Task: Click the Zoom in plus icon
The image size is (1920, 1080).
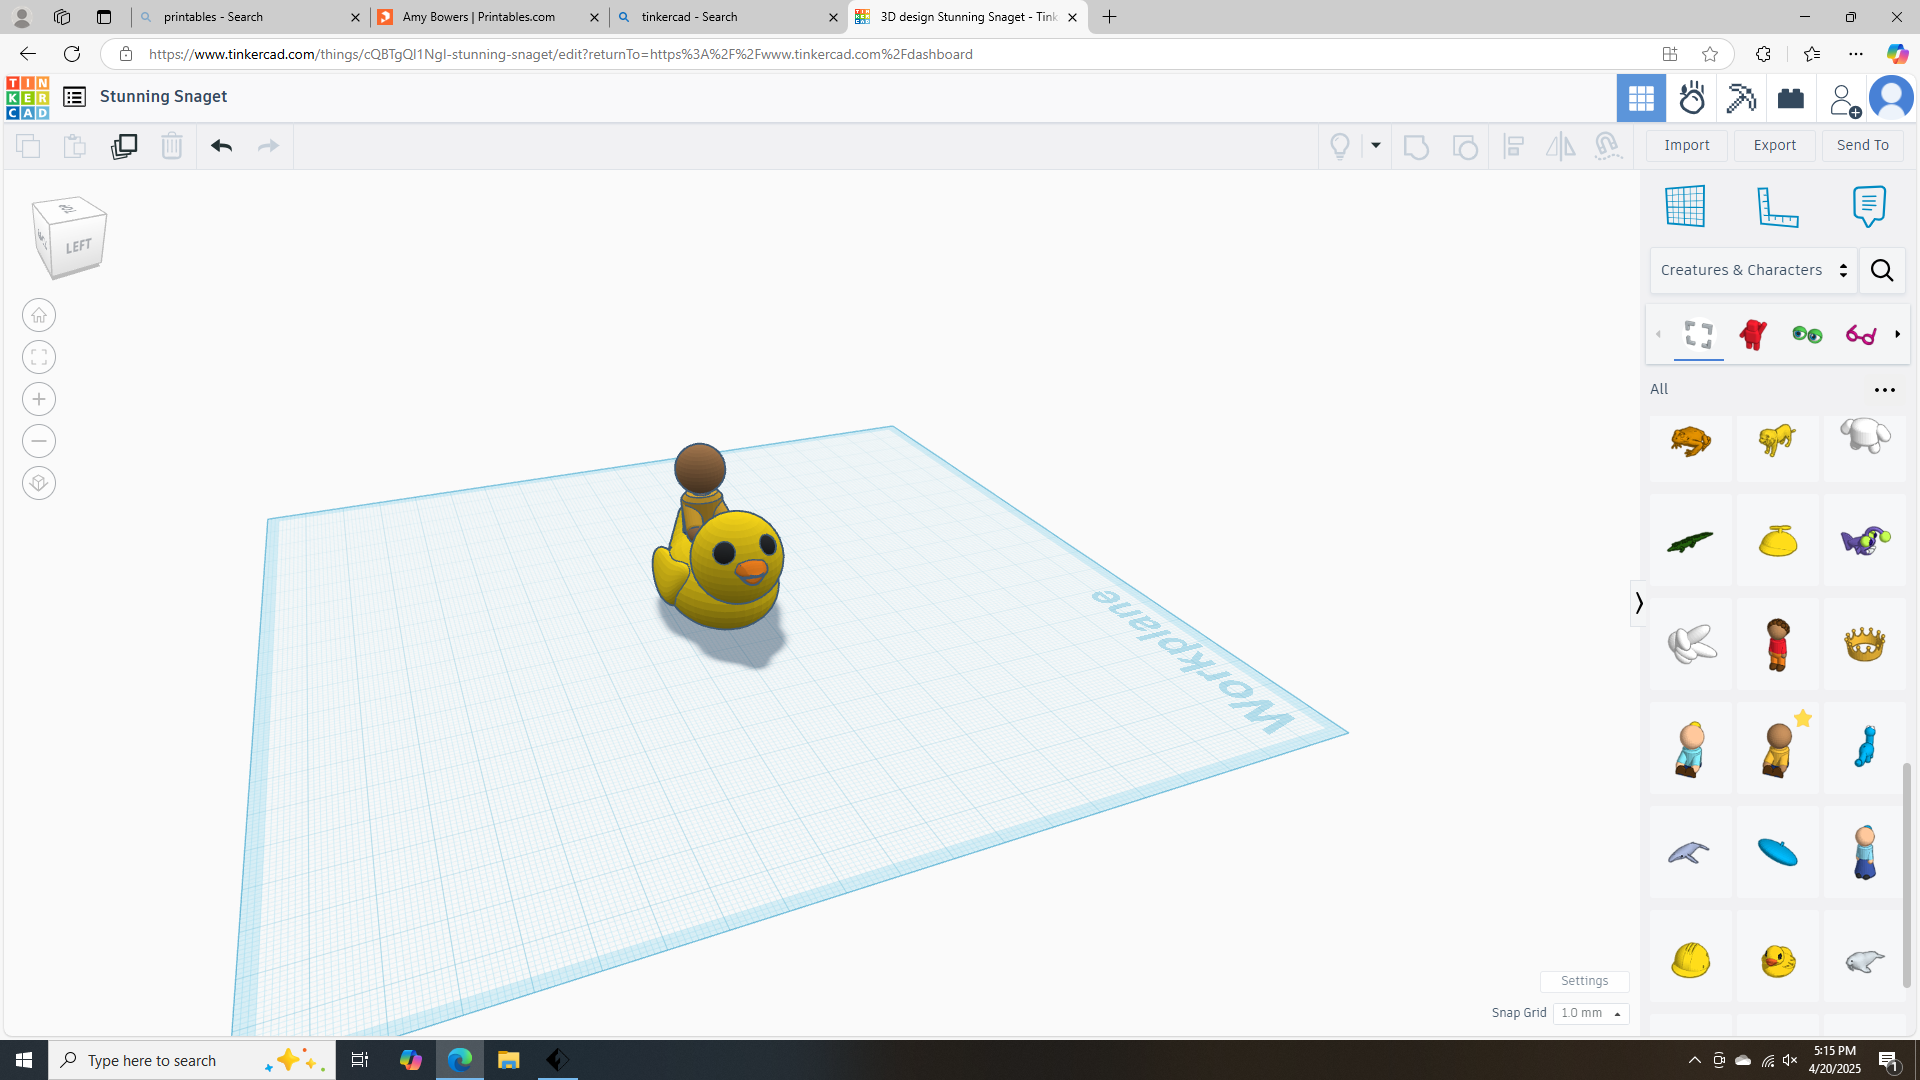Action: pos(39,400)
